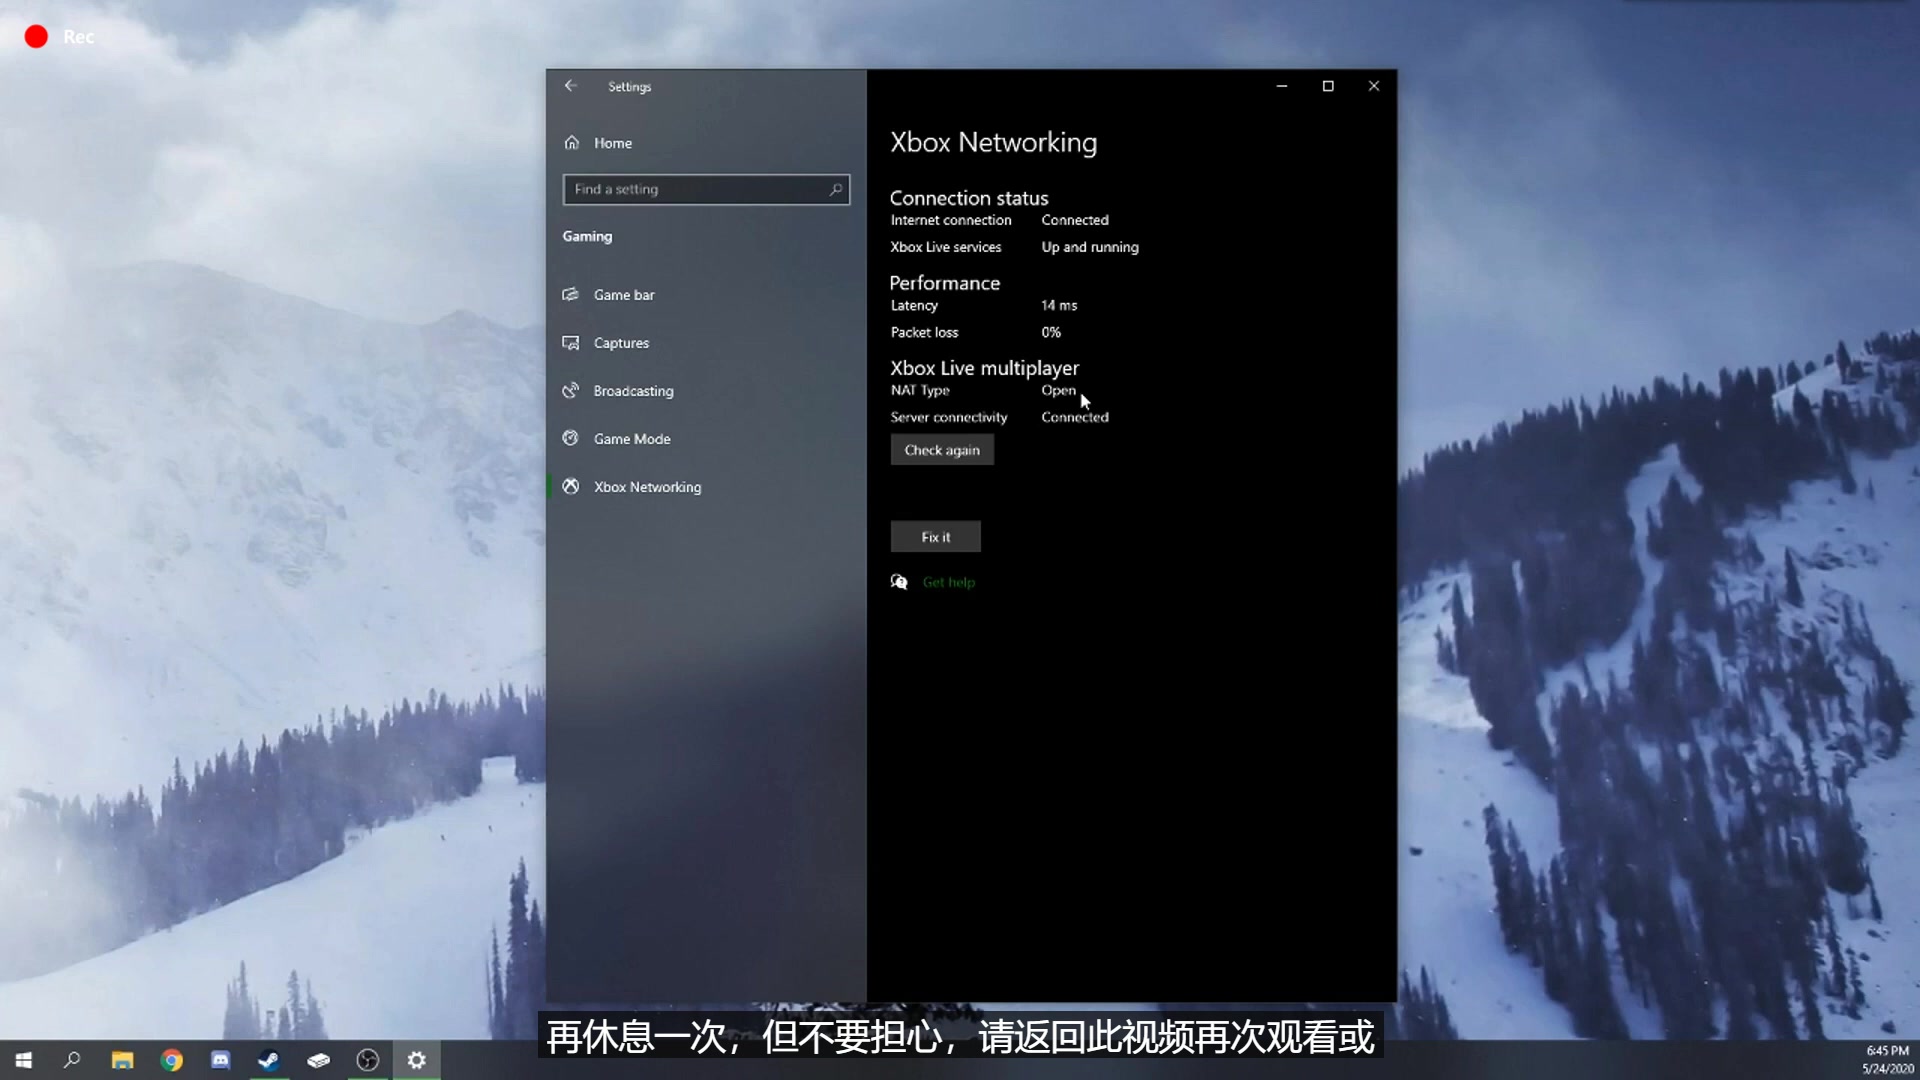The width and height of the screenshot is (1920, 1080).
Task: Open Broadcasting settings
Action: 706,391
